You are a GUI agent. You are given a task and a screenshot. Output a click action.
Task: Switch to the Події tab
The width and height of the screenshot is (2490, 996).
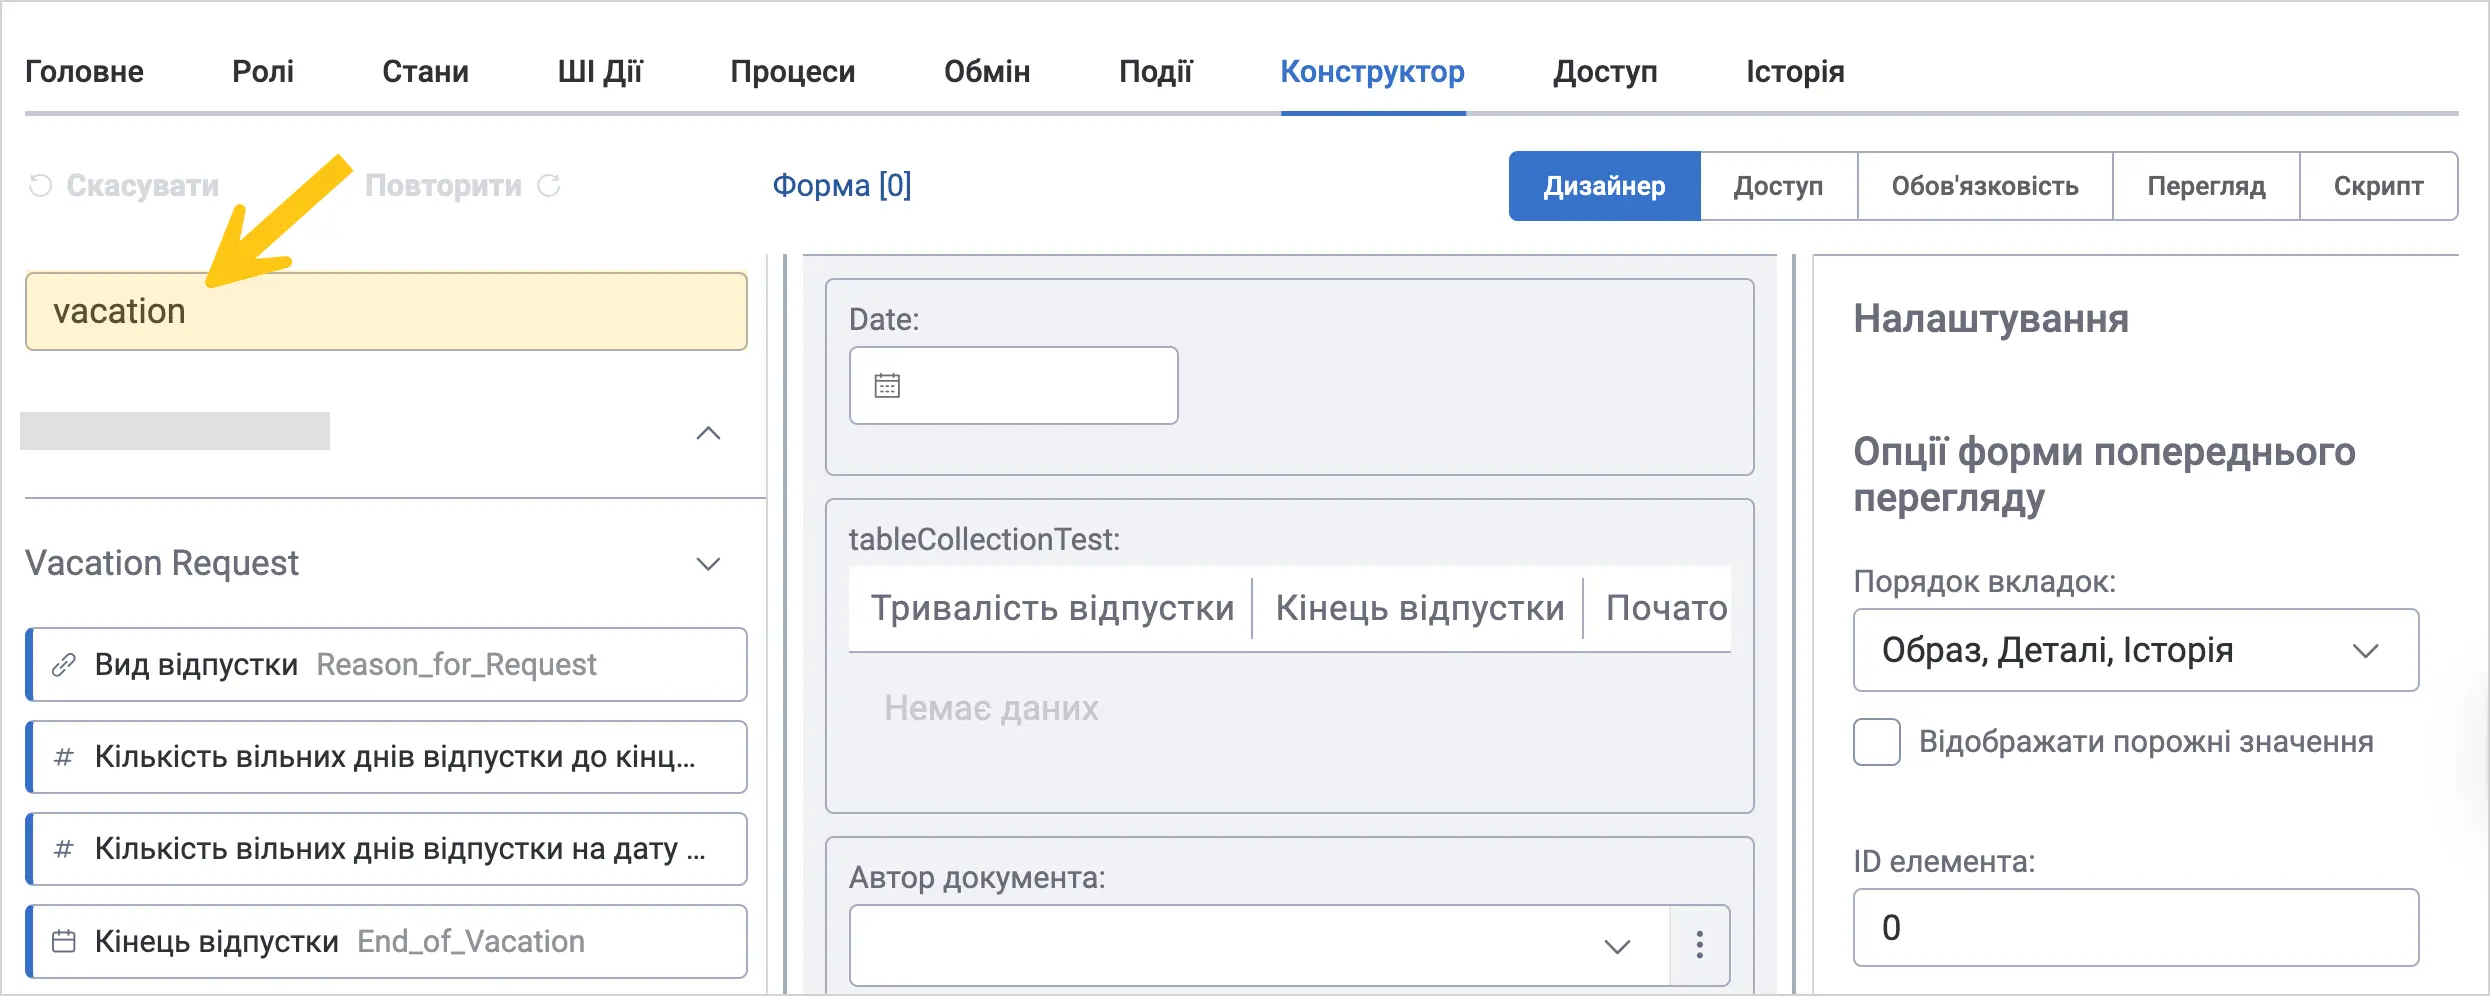click(x=1156, y=71)
